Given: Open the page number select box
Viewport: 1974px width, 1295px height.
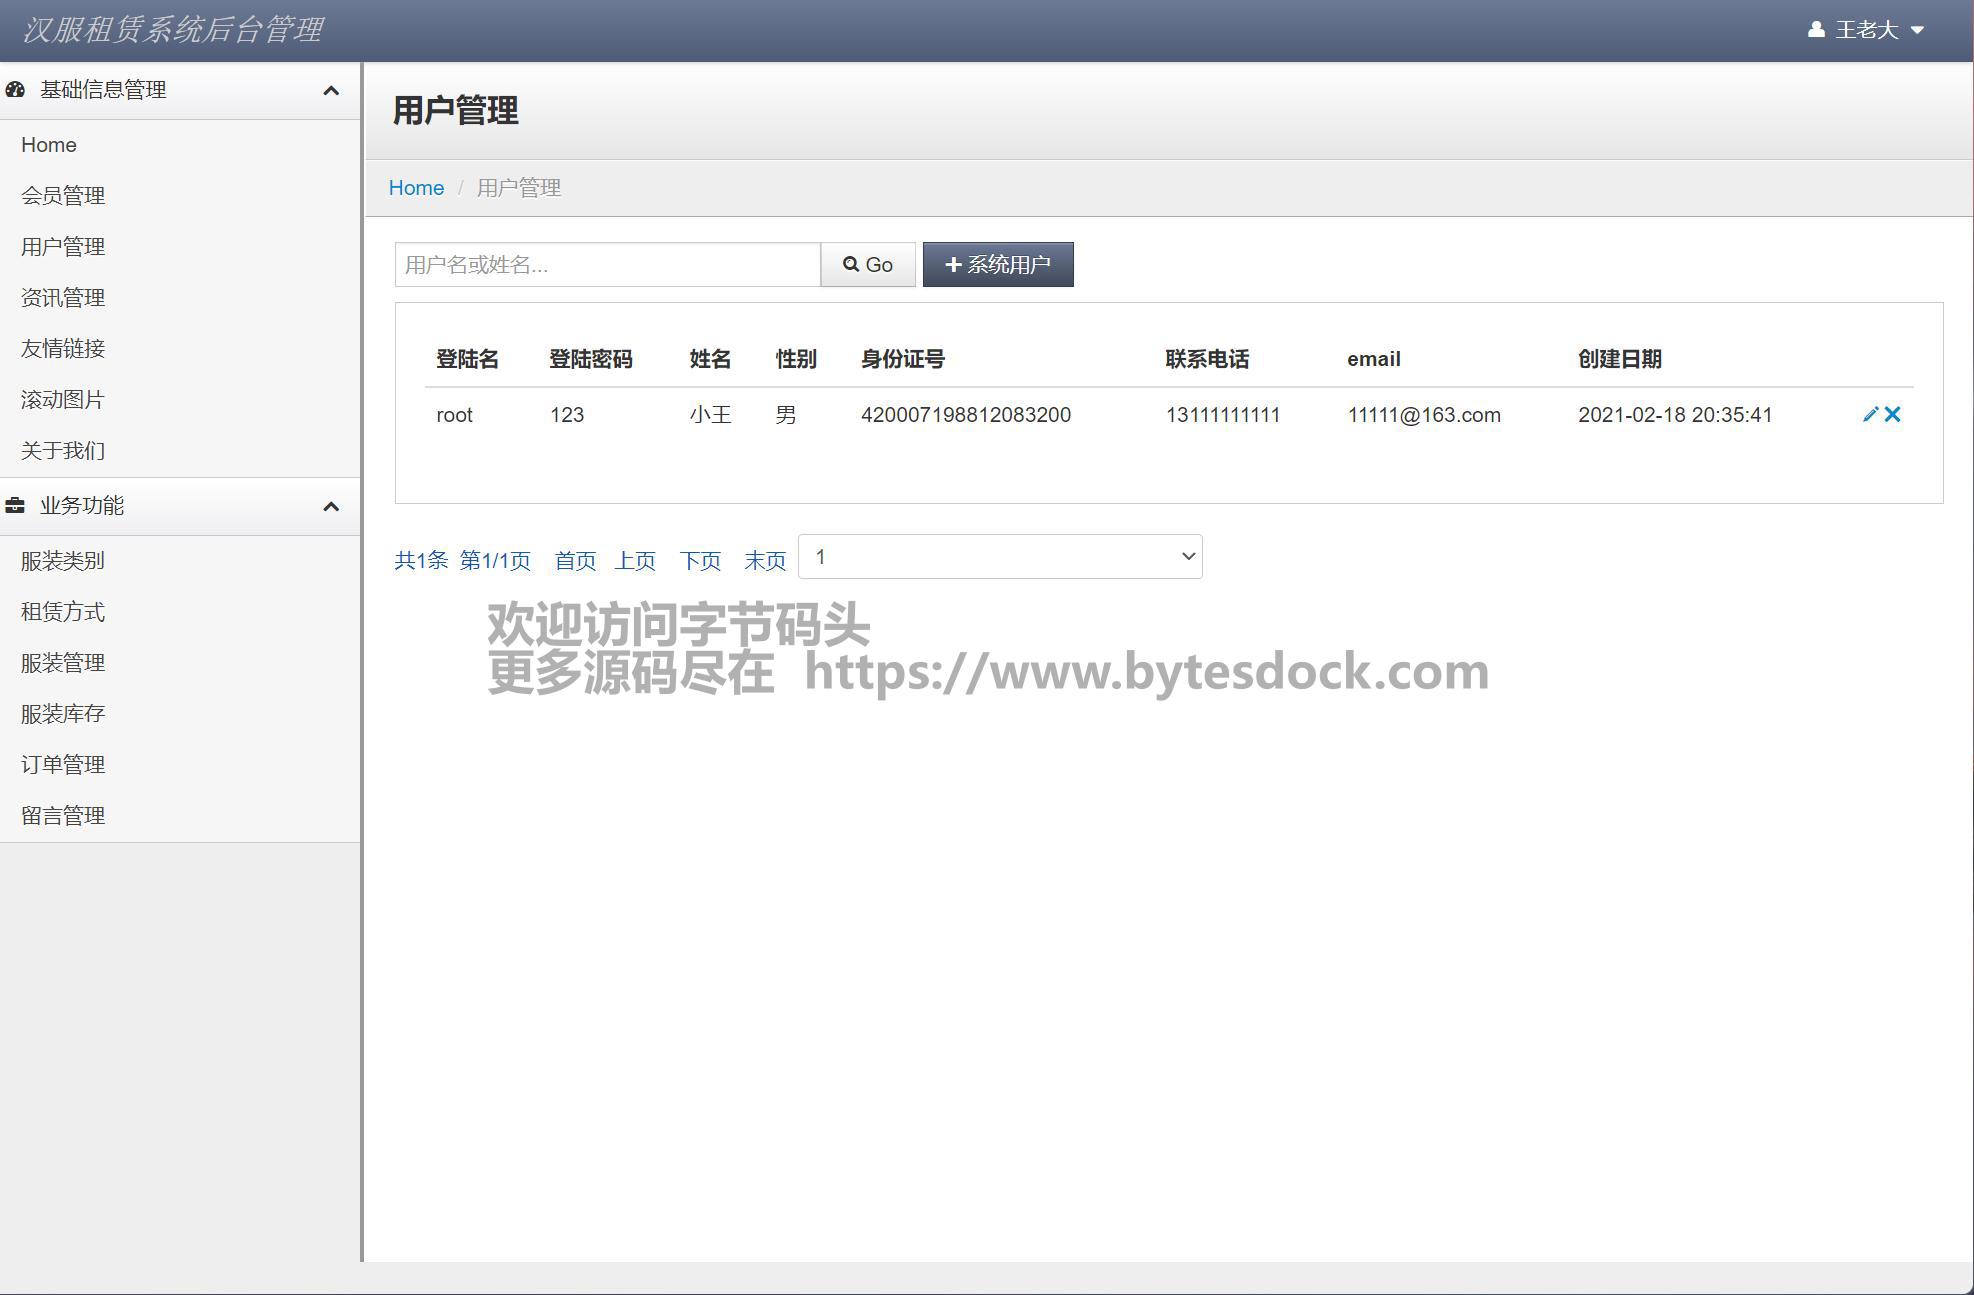Looking at the screenshot, I should pos(1000,557).
